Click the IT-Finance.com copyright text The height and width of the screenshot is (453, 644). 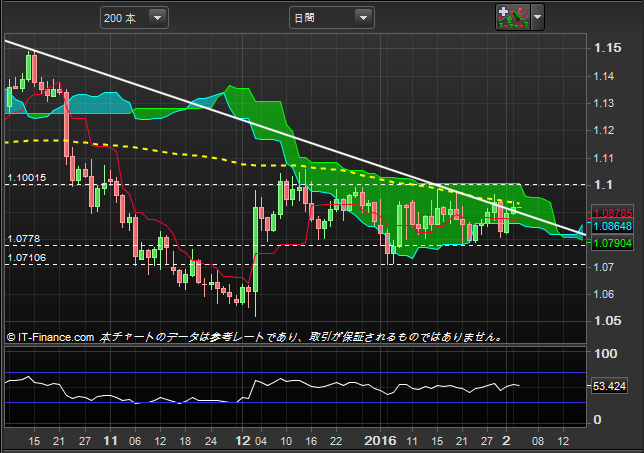(51, 338)
